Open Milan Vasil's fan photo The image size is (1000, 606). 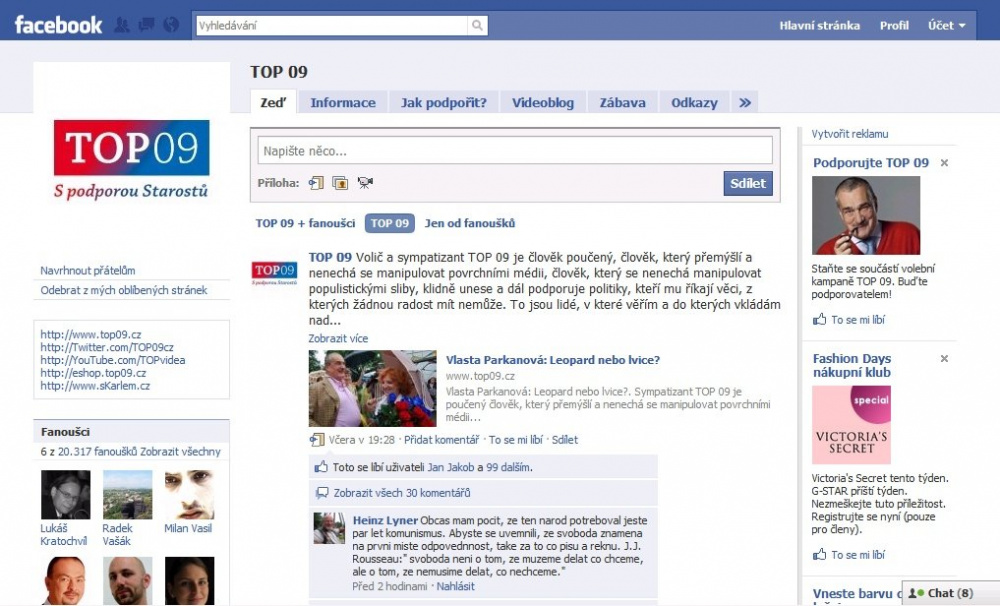point(189,495)
